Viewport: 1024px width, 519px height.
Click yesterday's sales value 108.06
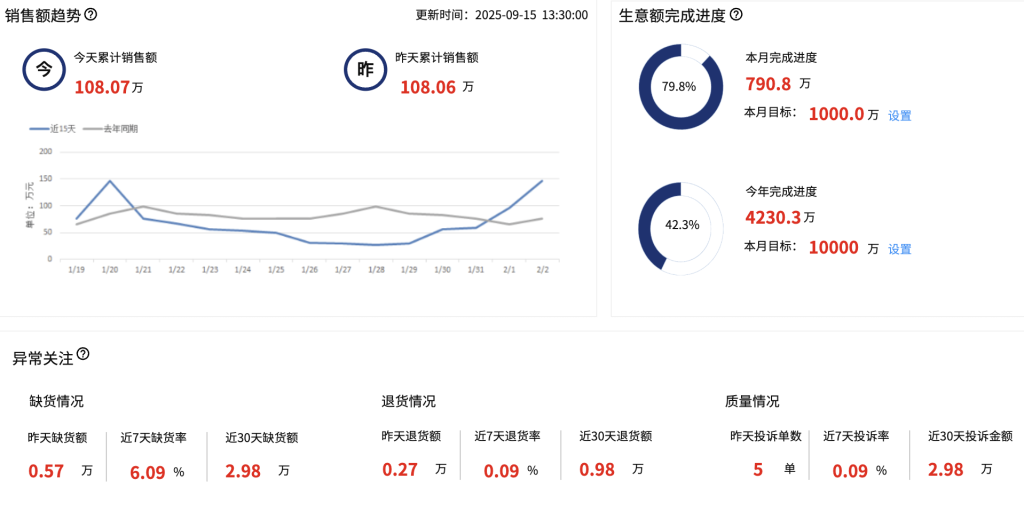pyautogui.click(x=428, y=87)
